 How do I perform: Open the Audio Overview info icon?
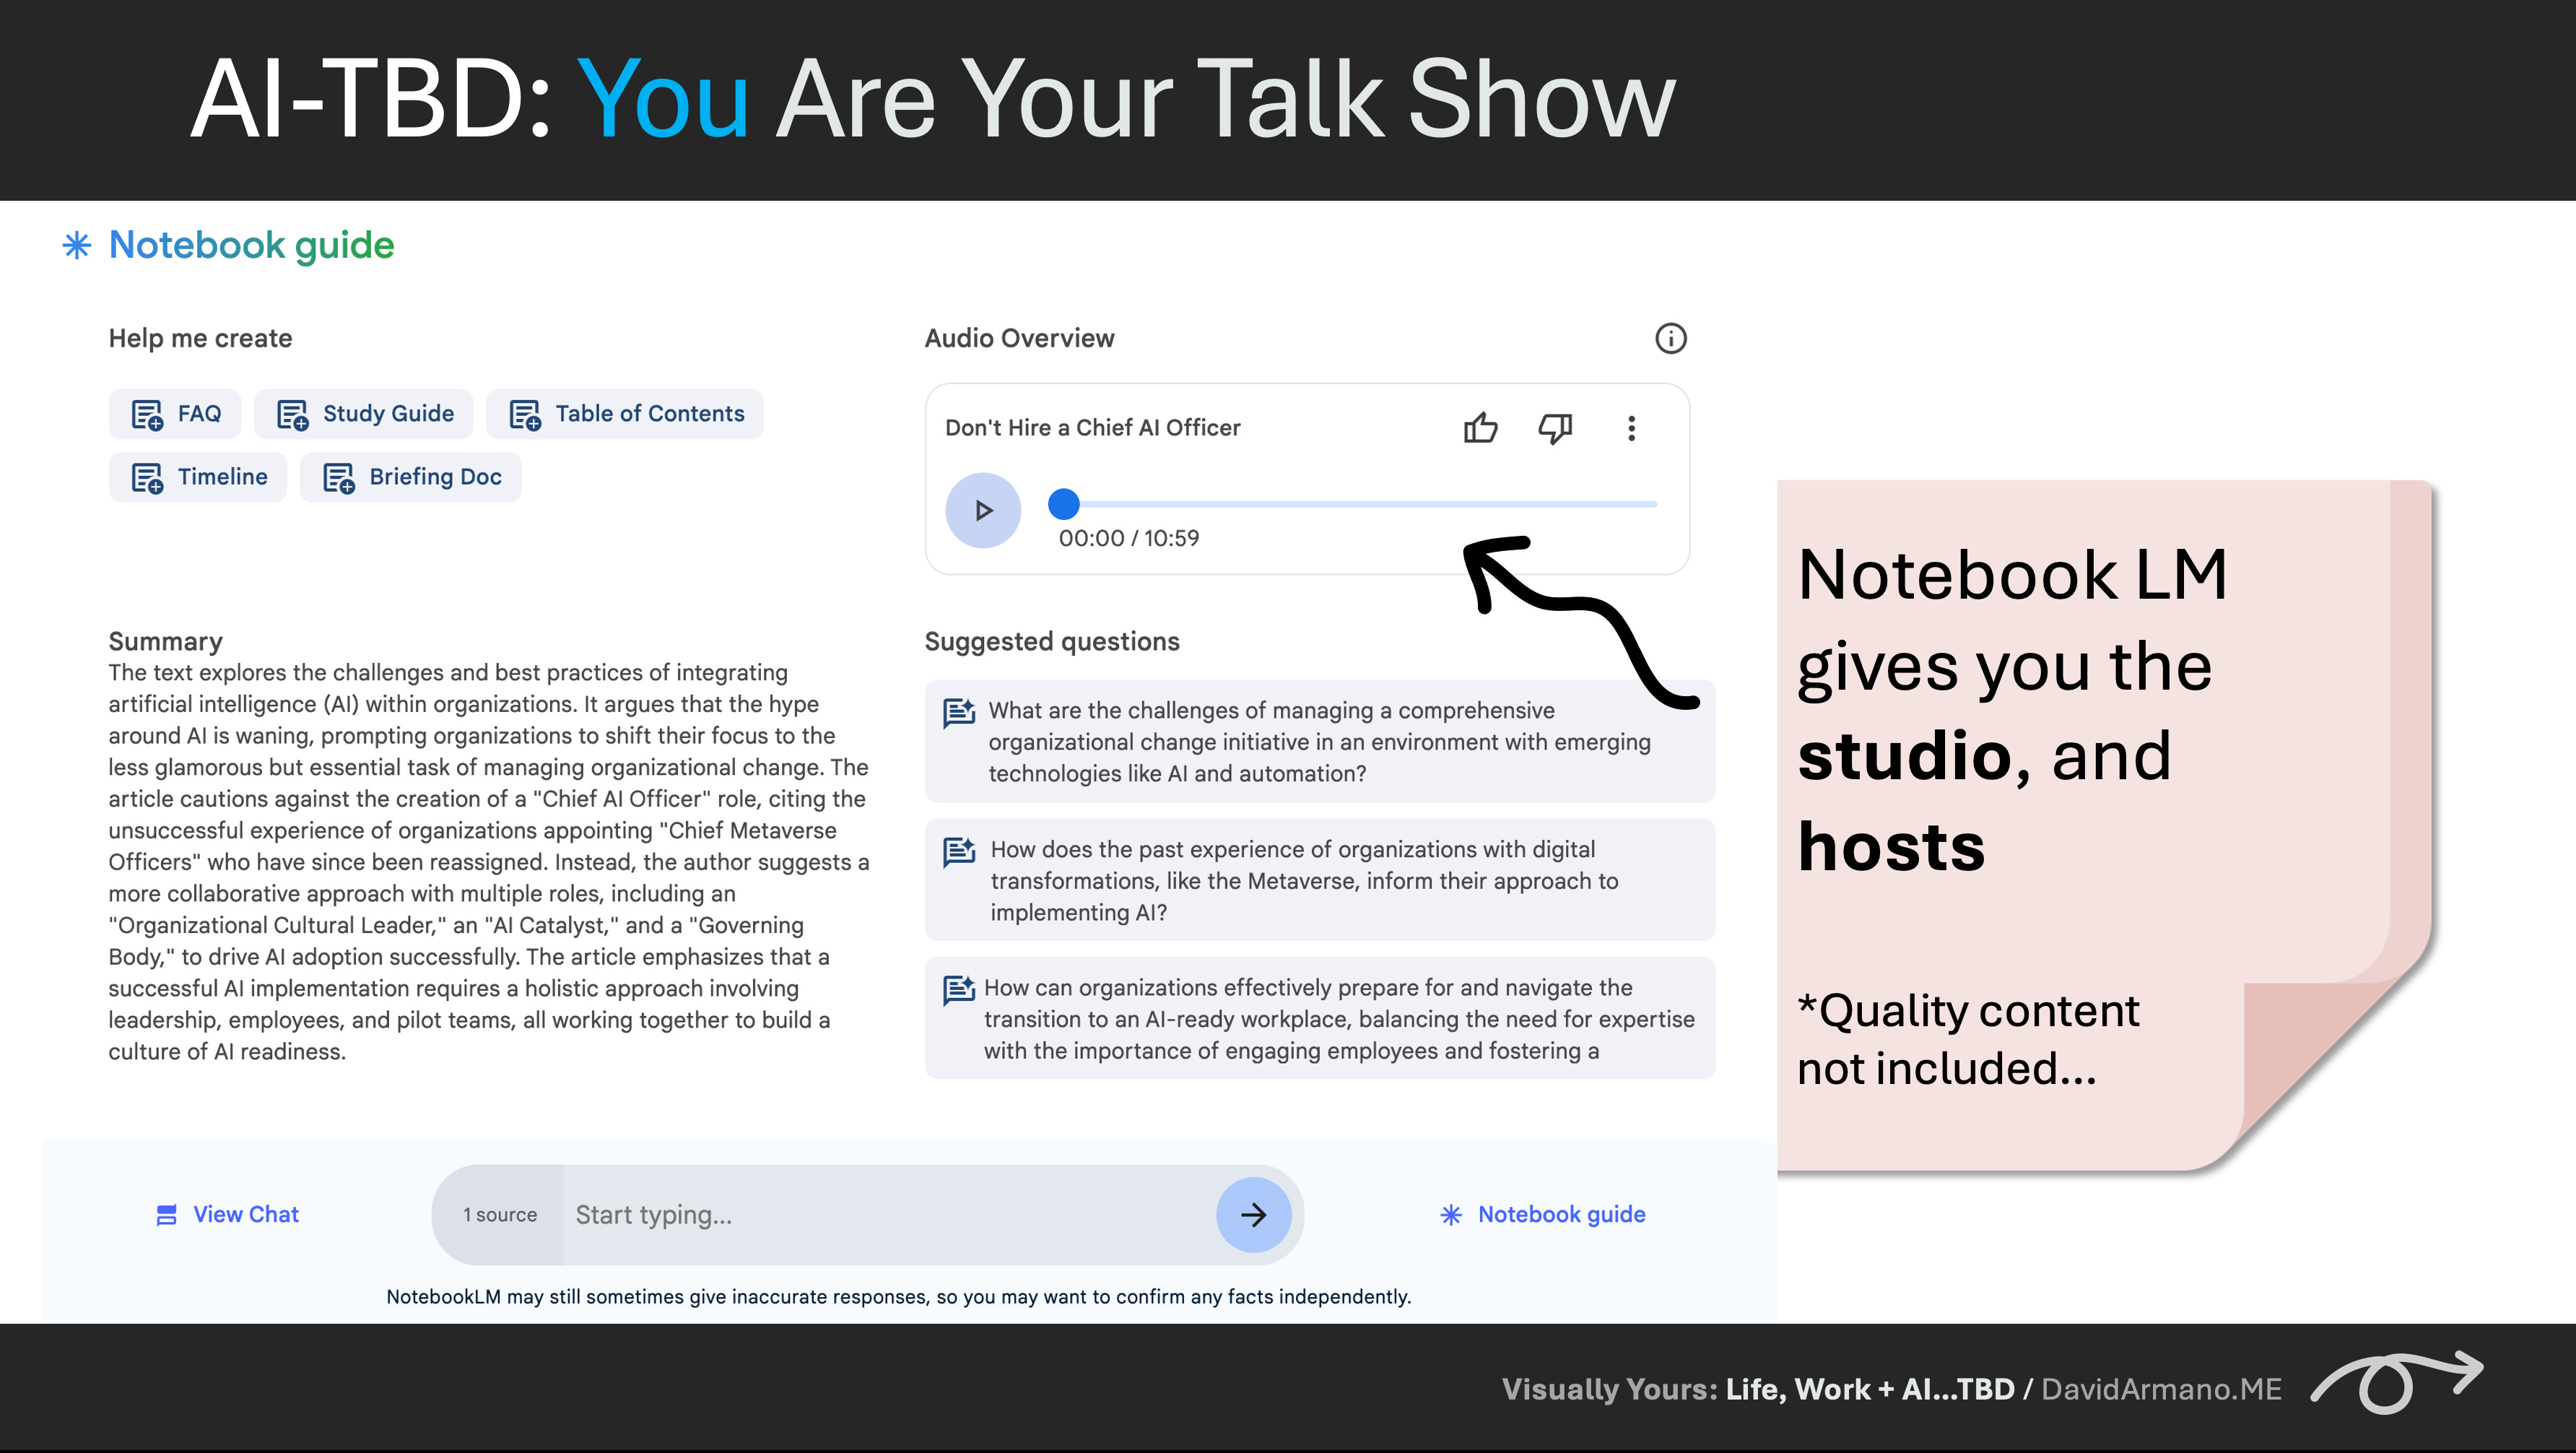[1670, 338]
